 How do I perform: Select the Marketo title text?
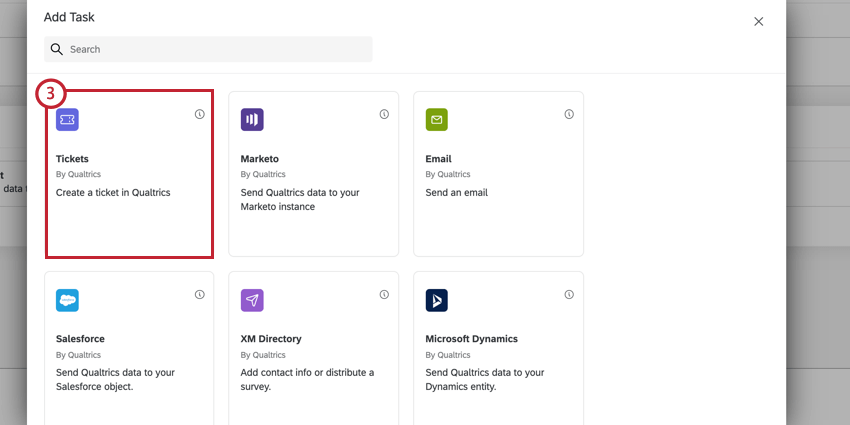coord(260,159)
